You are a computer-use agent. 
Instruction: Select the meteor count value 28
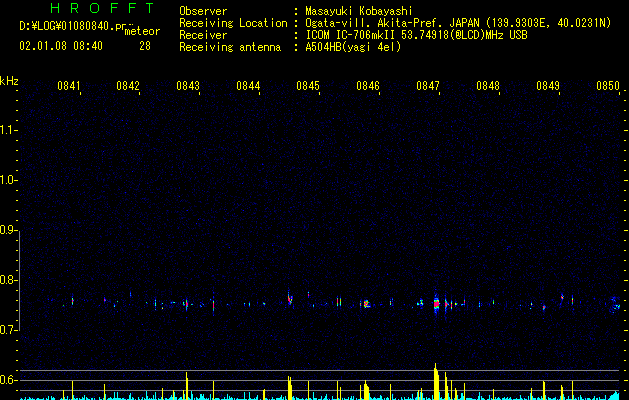click(x=145, y=46)
